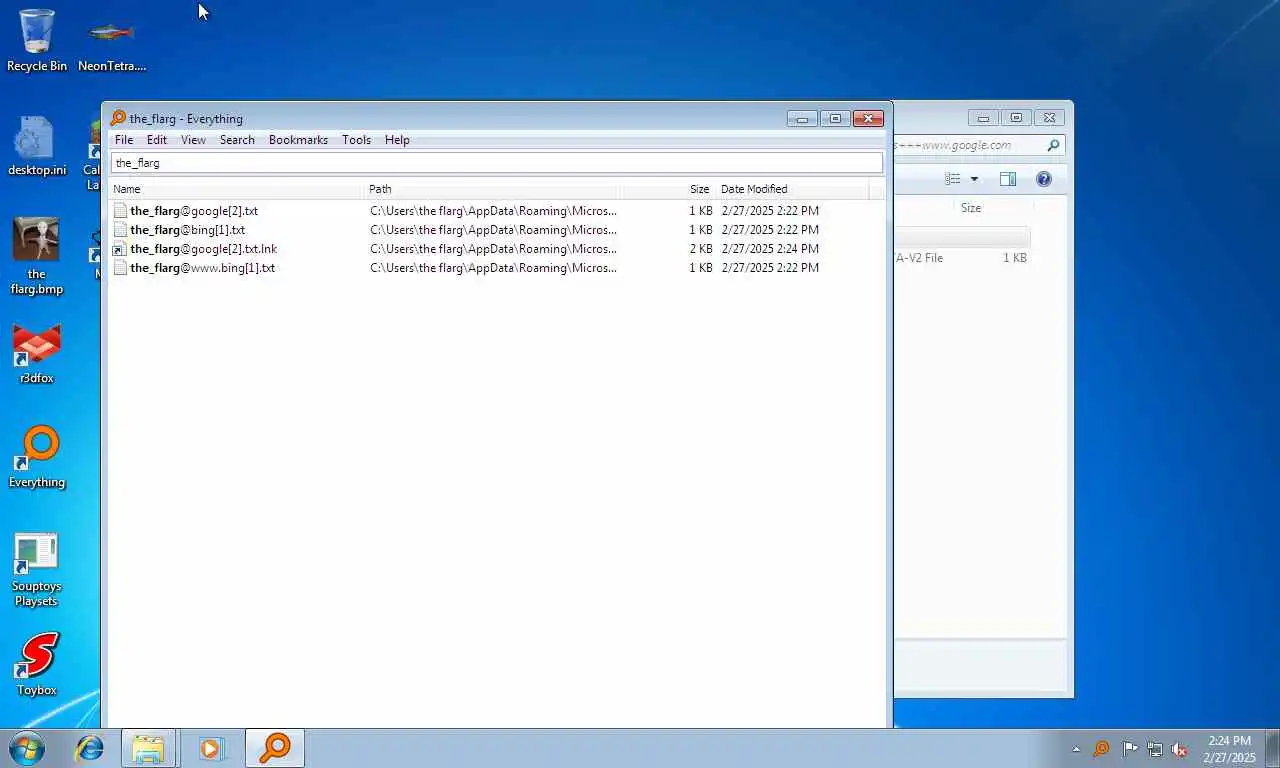The image size is (1280, 768).
Task: Toggle the preview pane in Explorer window
Action: click(x=1008, y=179)
